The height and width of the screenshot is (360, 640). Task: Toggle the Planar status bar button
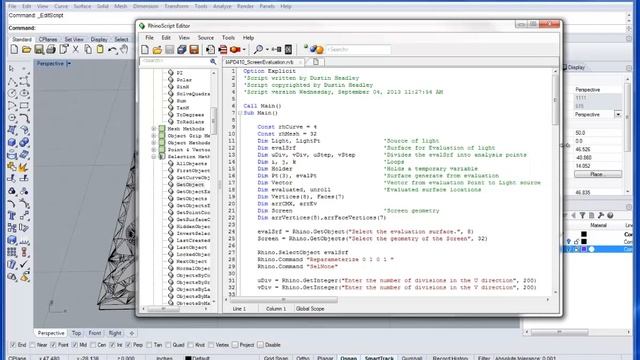click(x=325, y=358)
